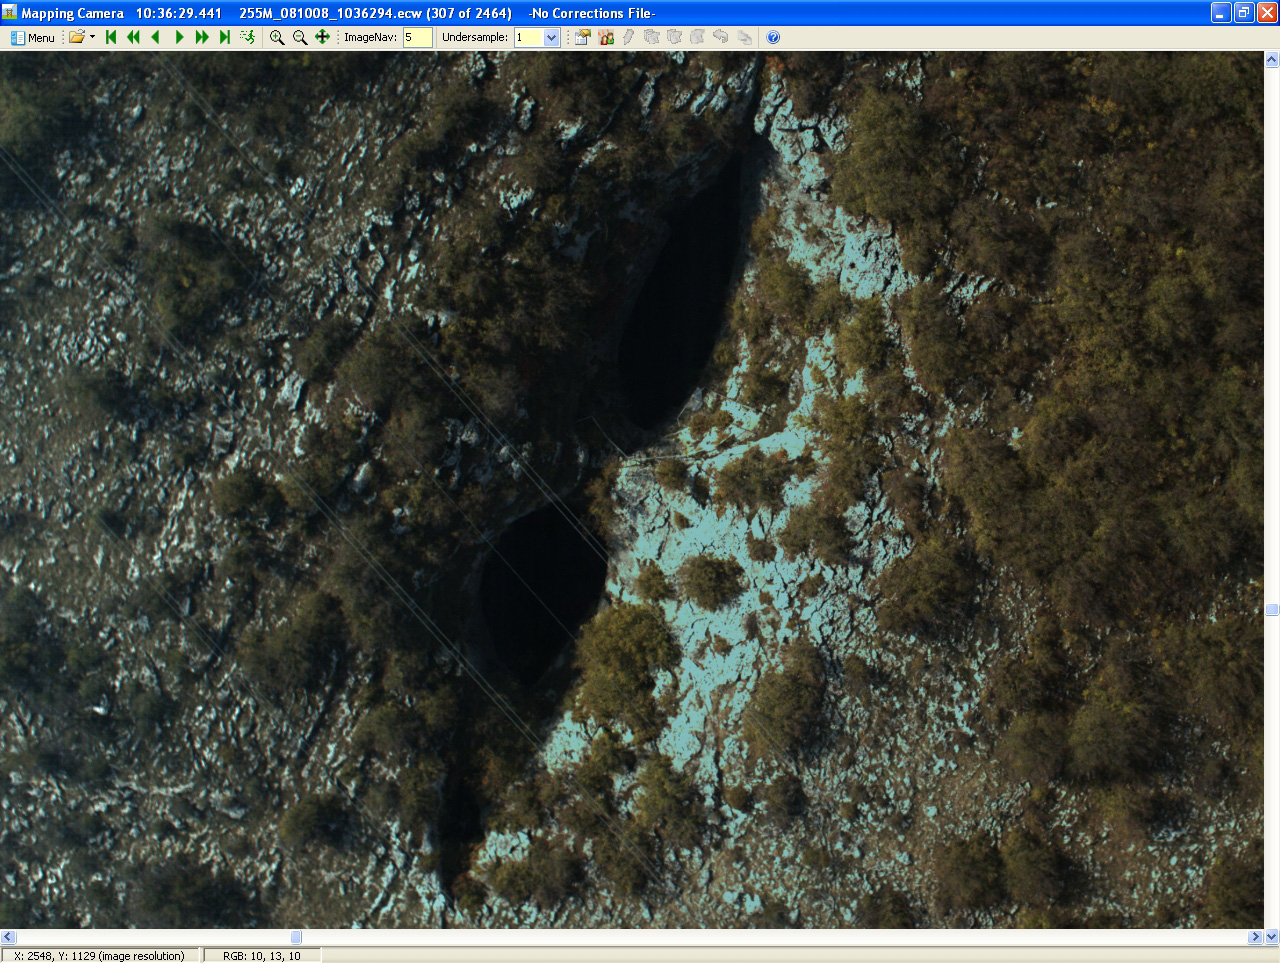Select the zoom in magnifier

tap(277, 37)
